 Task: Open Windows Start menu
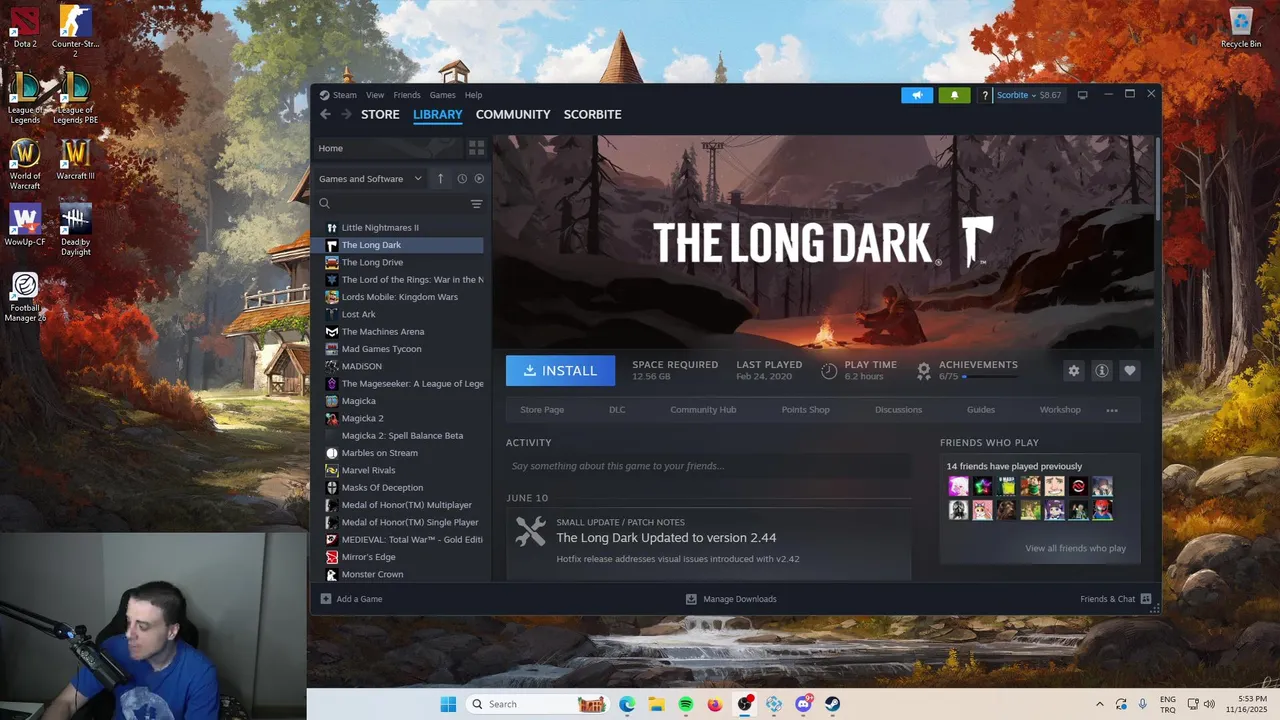click(448, 704)
